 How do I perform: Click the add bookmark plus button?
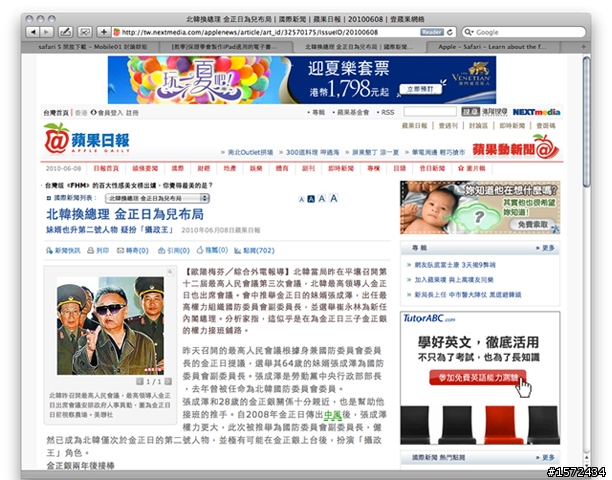(103, 32)
